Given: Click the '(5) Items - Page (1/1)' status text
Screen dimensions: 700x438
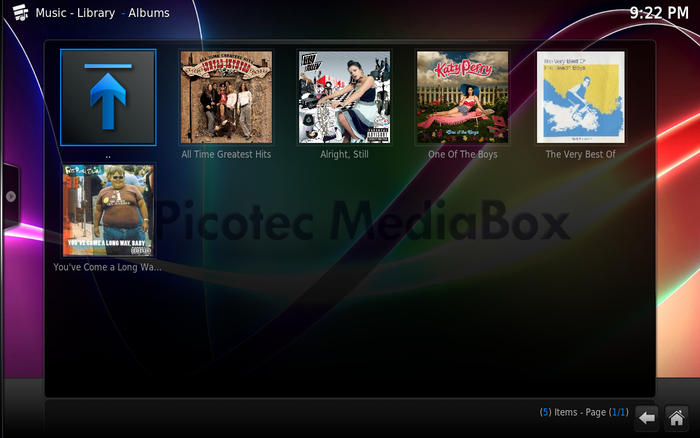Looking at the screenshot, I should pos(584,412).
